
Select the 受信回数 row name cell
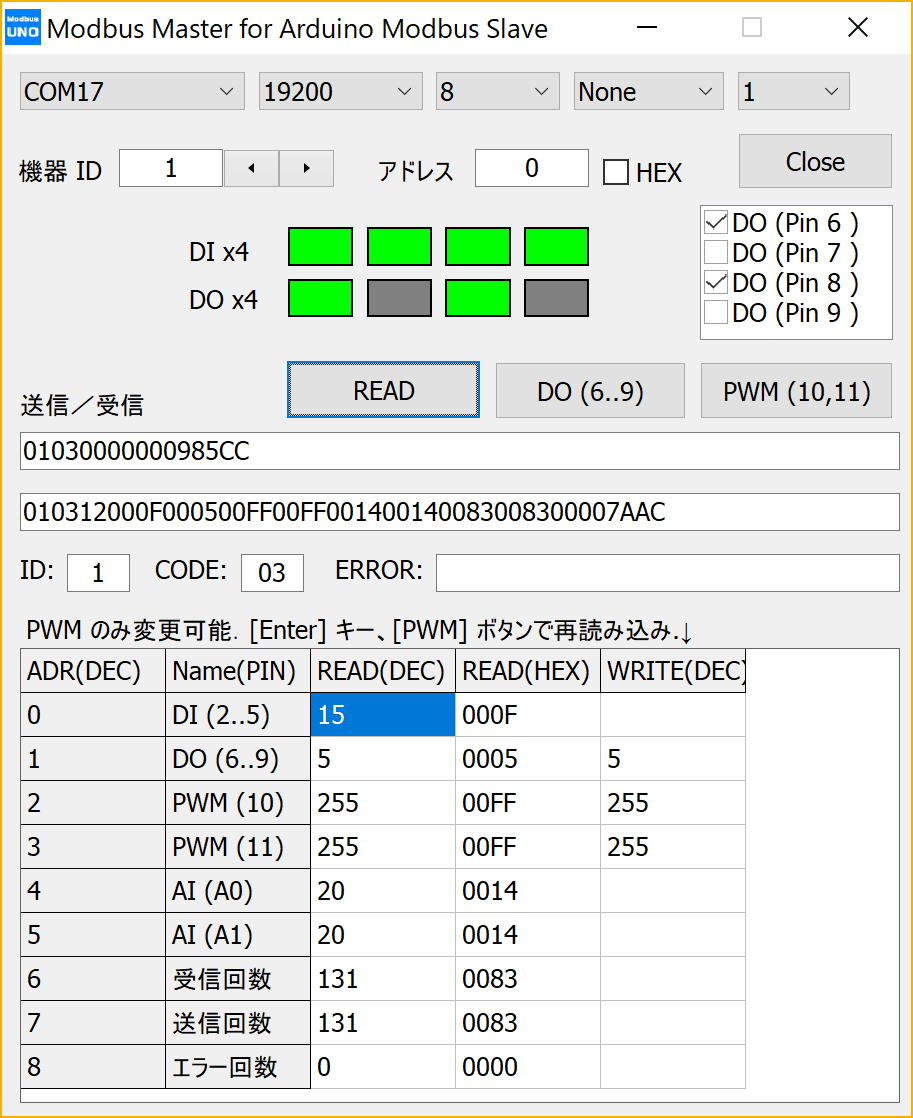[238, 979]
